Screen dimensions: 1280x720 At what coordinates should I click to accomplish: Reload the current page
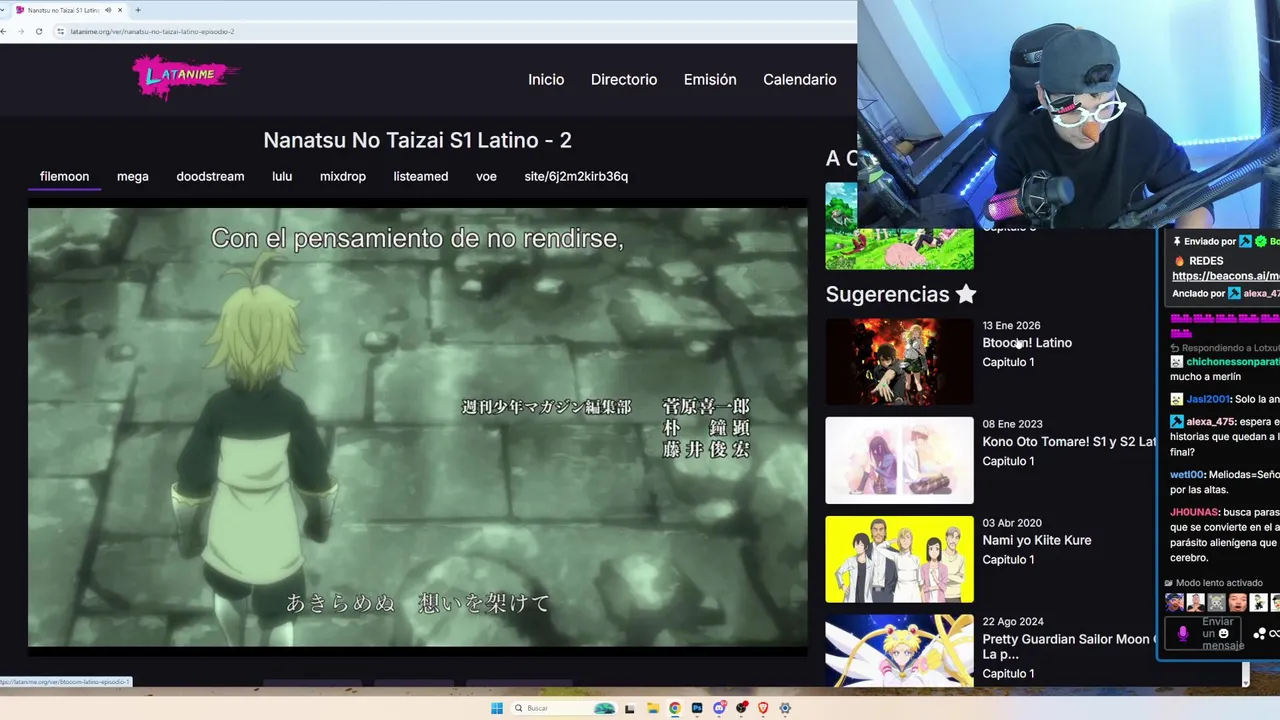pos(39,31)
